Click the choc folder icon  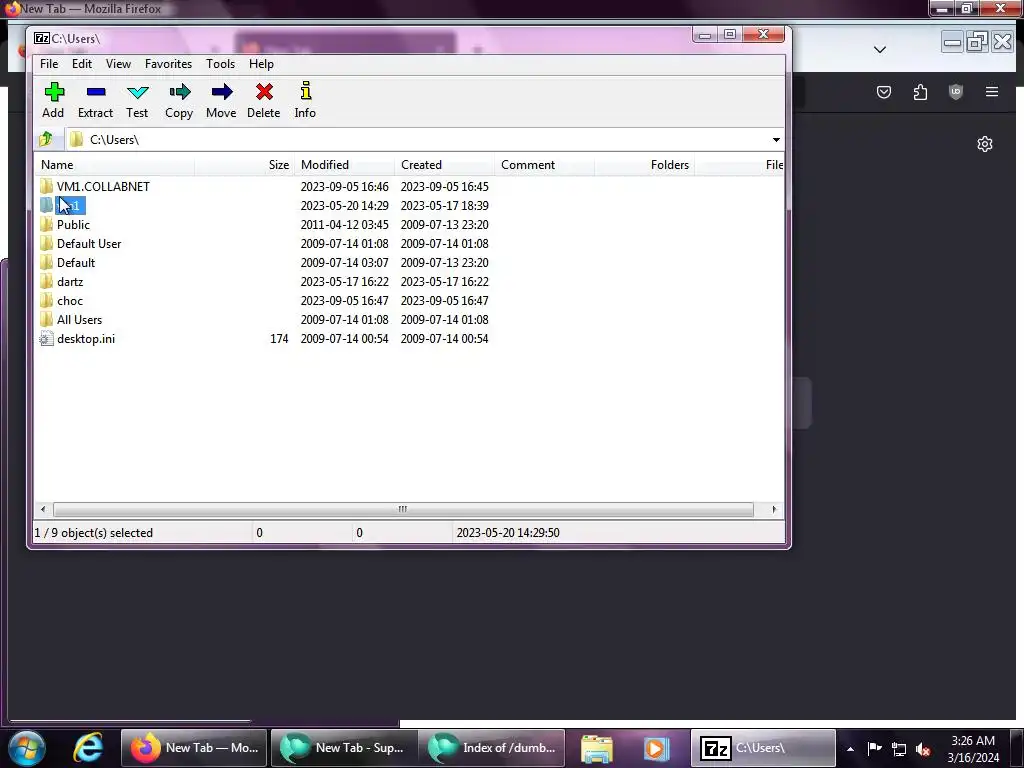[x=46, y=300]
